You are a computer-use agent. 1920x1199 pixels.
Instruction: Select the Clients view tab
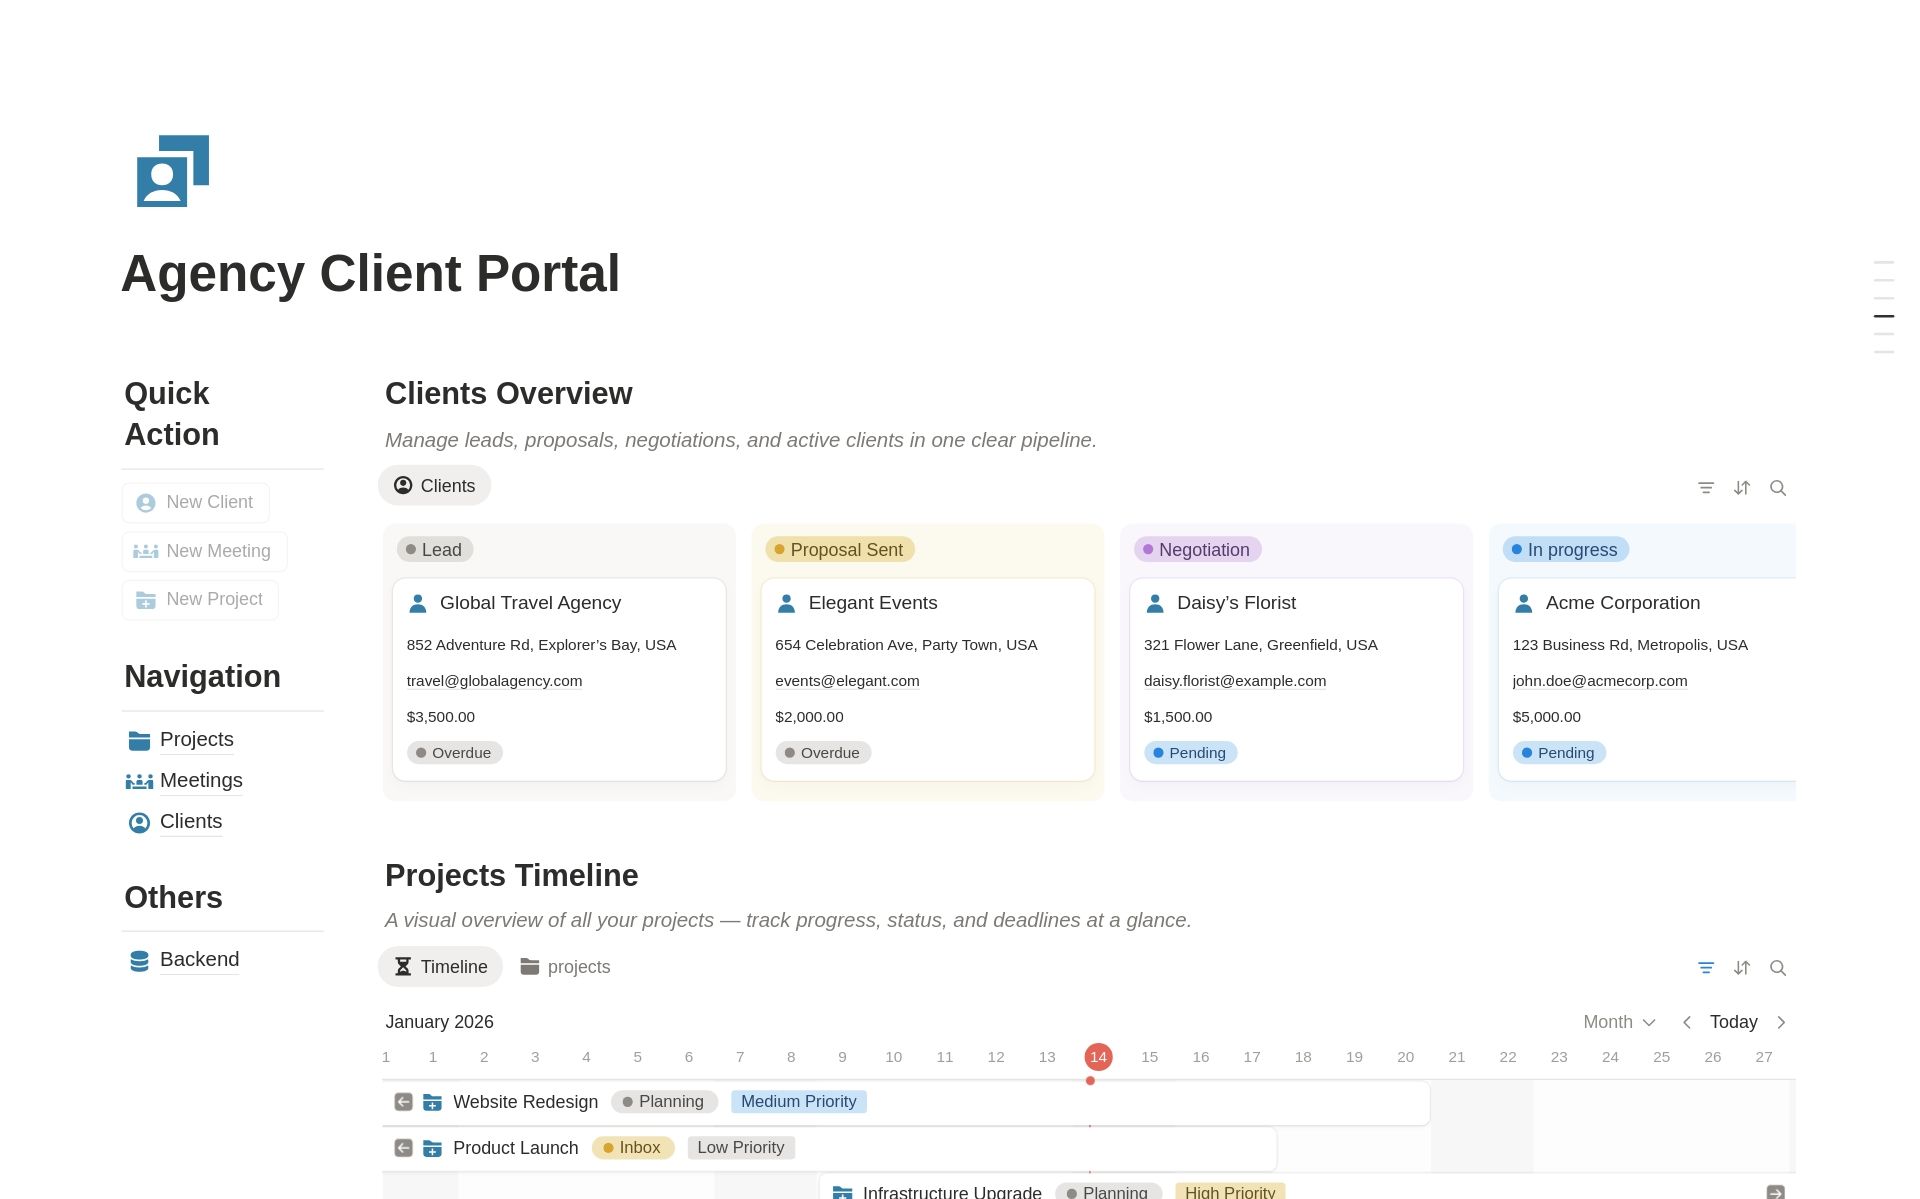[434, 486]
